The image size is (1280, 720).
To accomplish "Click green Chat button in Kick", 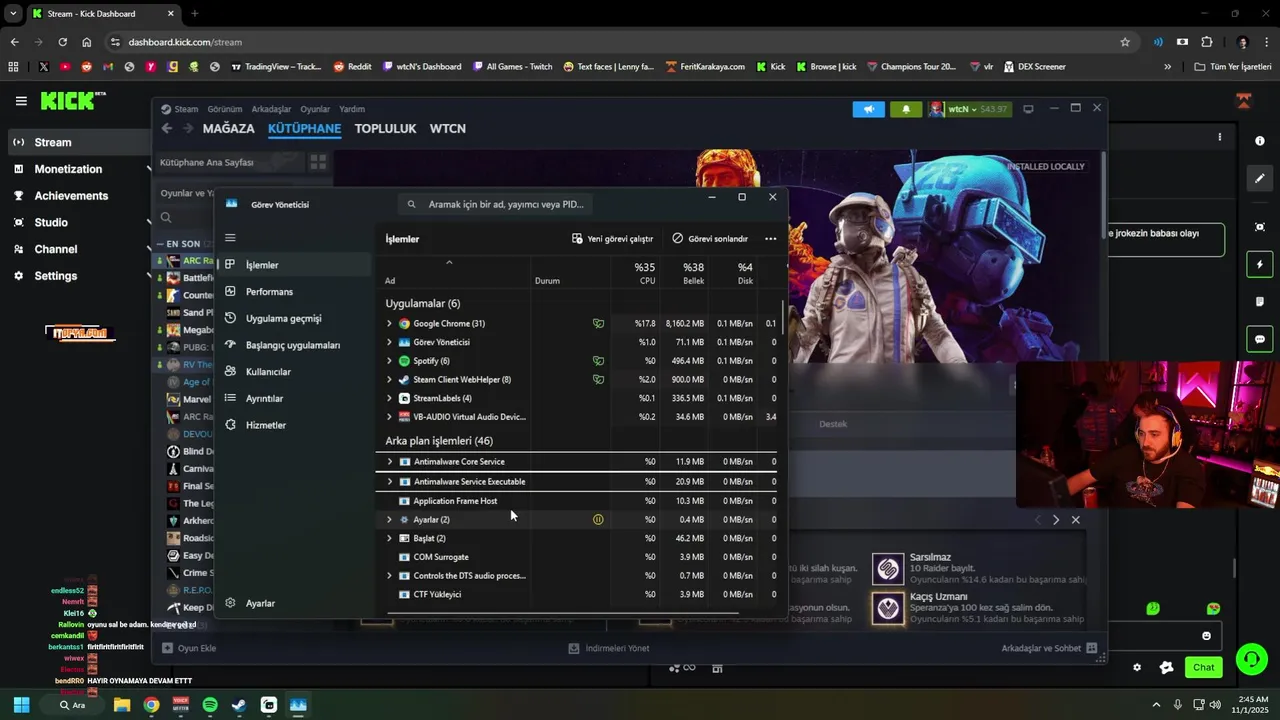I will (1203, 667).
